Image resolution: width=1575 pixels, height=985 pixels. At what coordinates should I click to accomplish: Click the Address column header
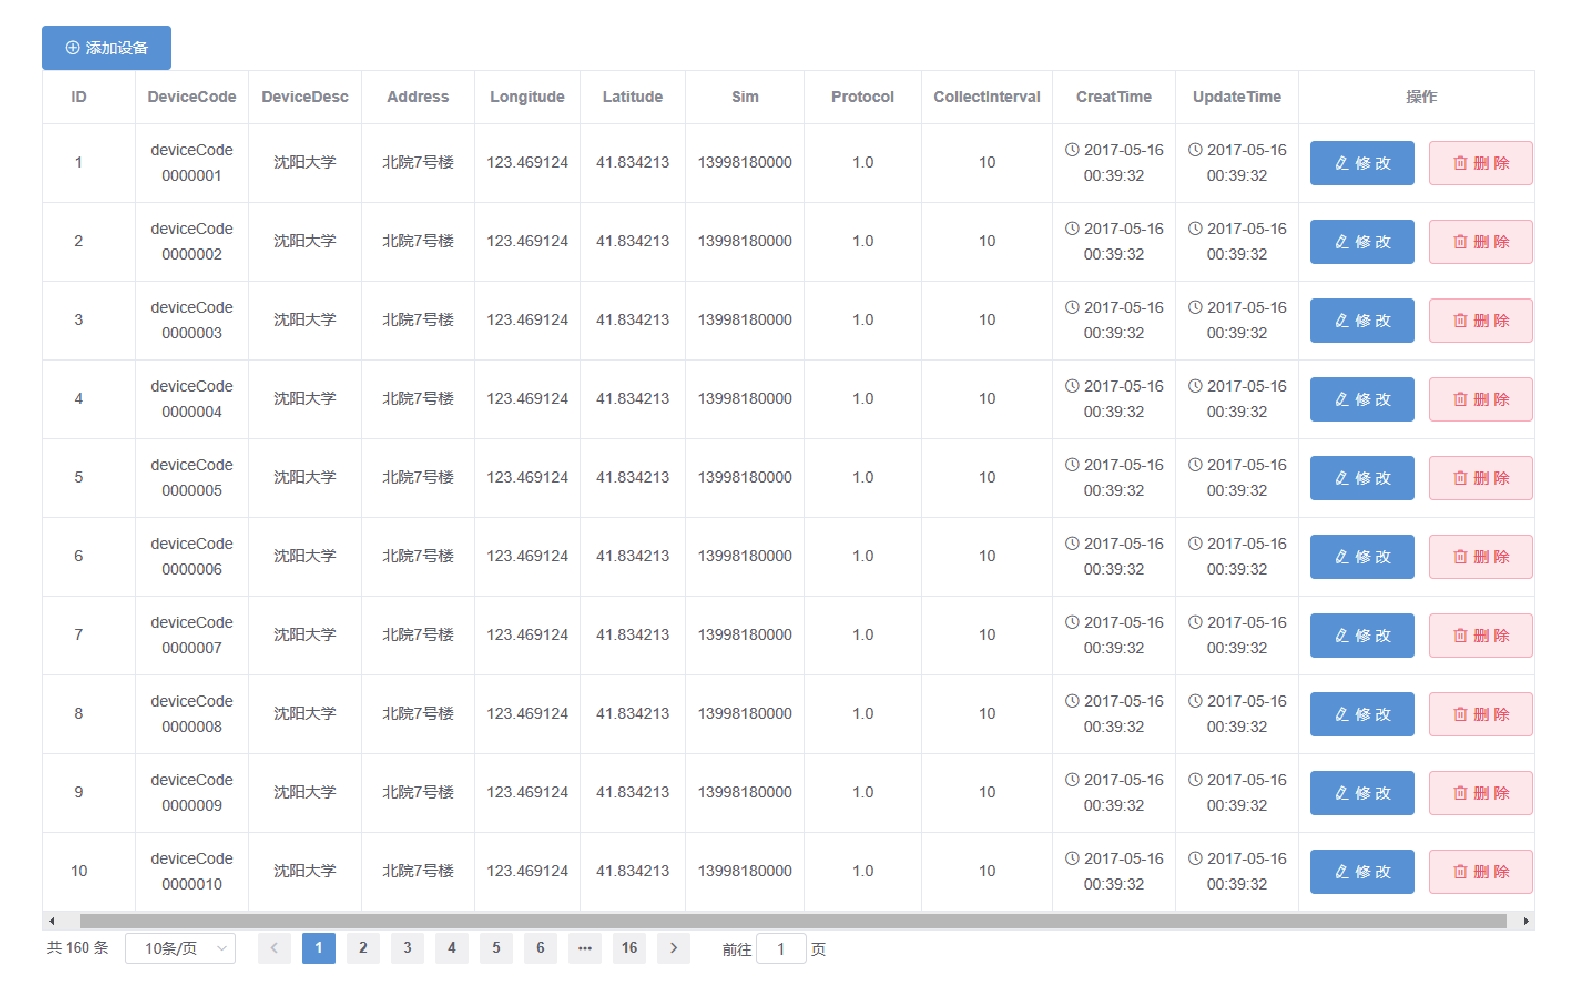[418, 97]
